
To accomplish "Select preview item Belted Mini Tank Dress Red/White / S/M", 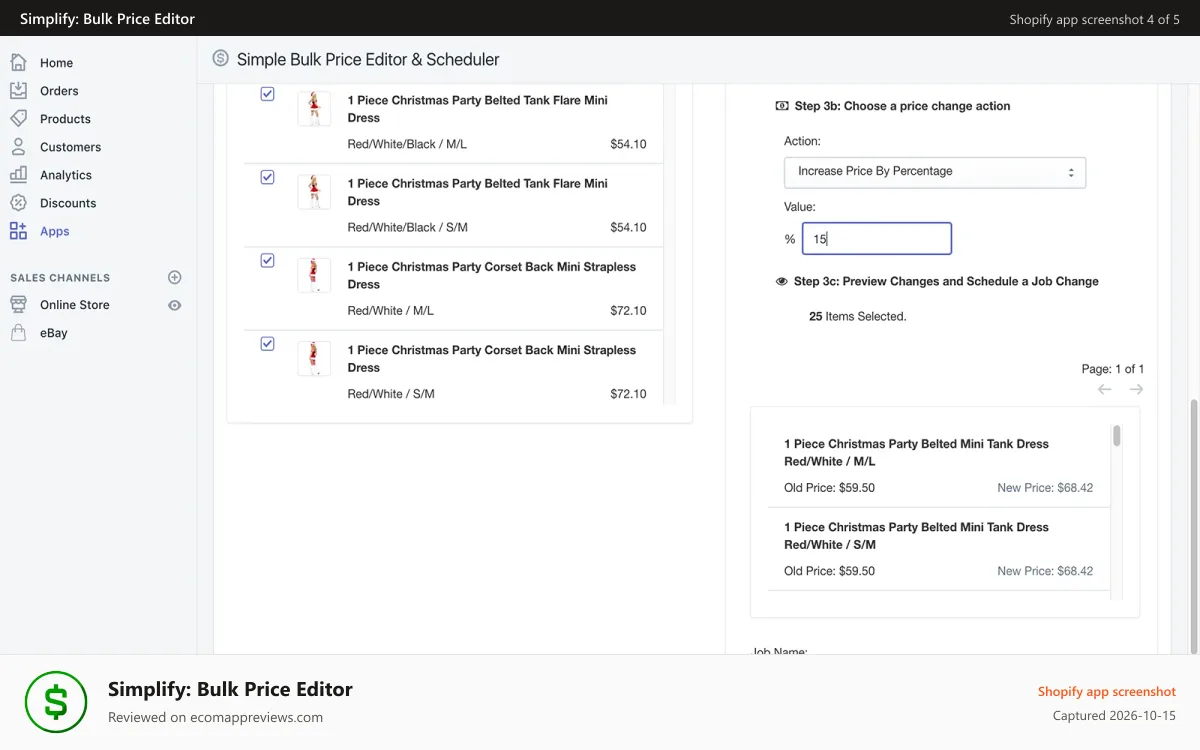I will (x=939, y=549).
